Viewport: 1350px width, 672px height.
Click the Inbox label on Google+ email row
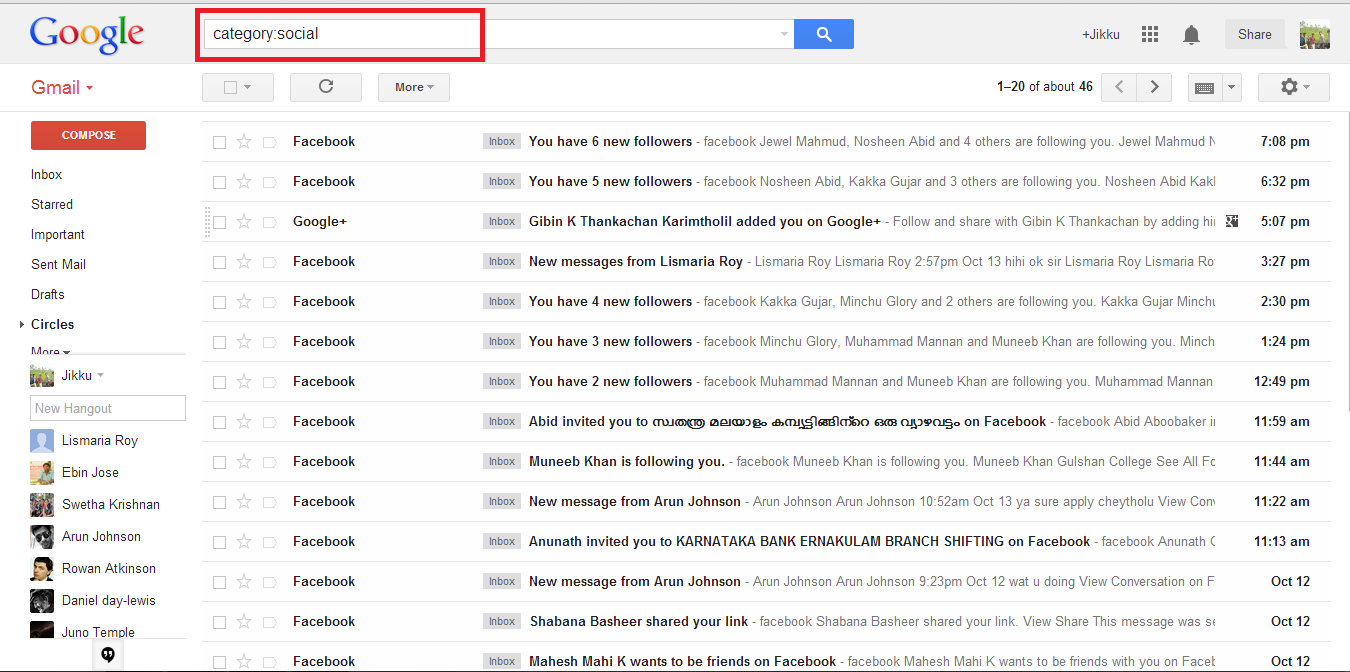tap(502, 222)
